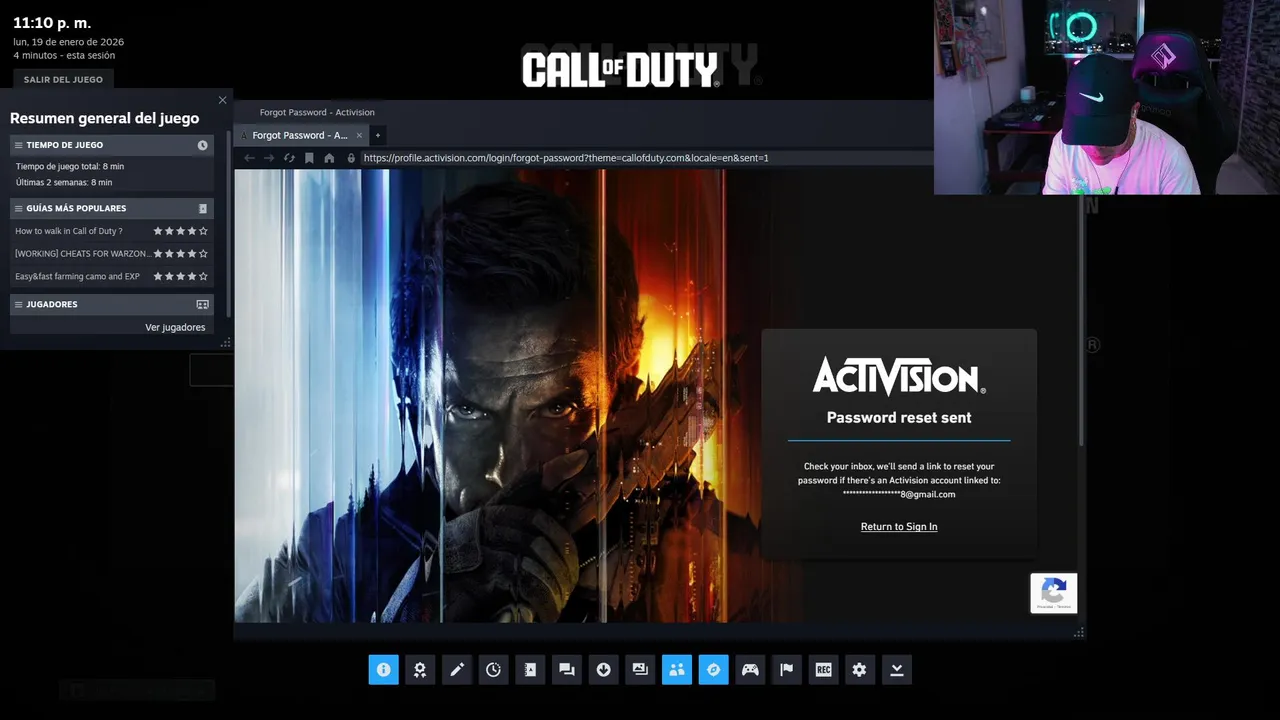Close the Resumen general del juego panel
This screenshot has width=1280, height=720.
point(222,100)
